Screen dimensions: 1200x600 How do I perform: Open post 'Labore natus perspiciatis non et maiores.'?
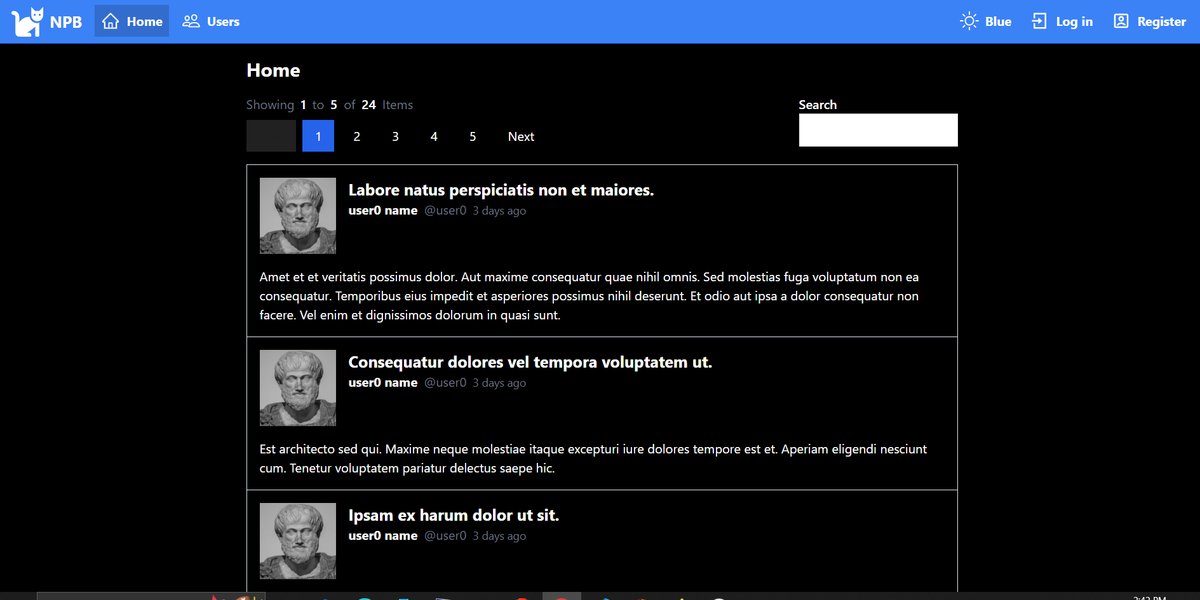501,190
